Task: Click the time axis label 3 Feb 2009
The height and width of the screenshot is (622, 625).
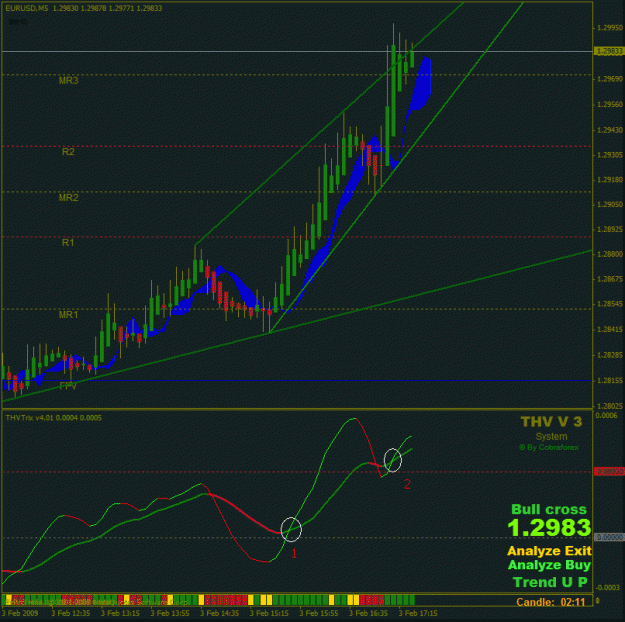Action: pos(20,613)
